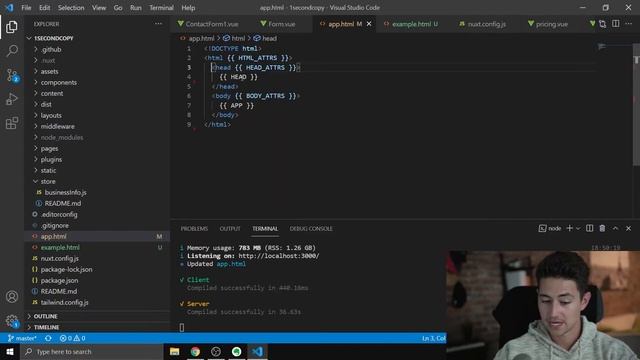
Task: Open the Accounts menu icon
Action: click(12, 296)
